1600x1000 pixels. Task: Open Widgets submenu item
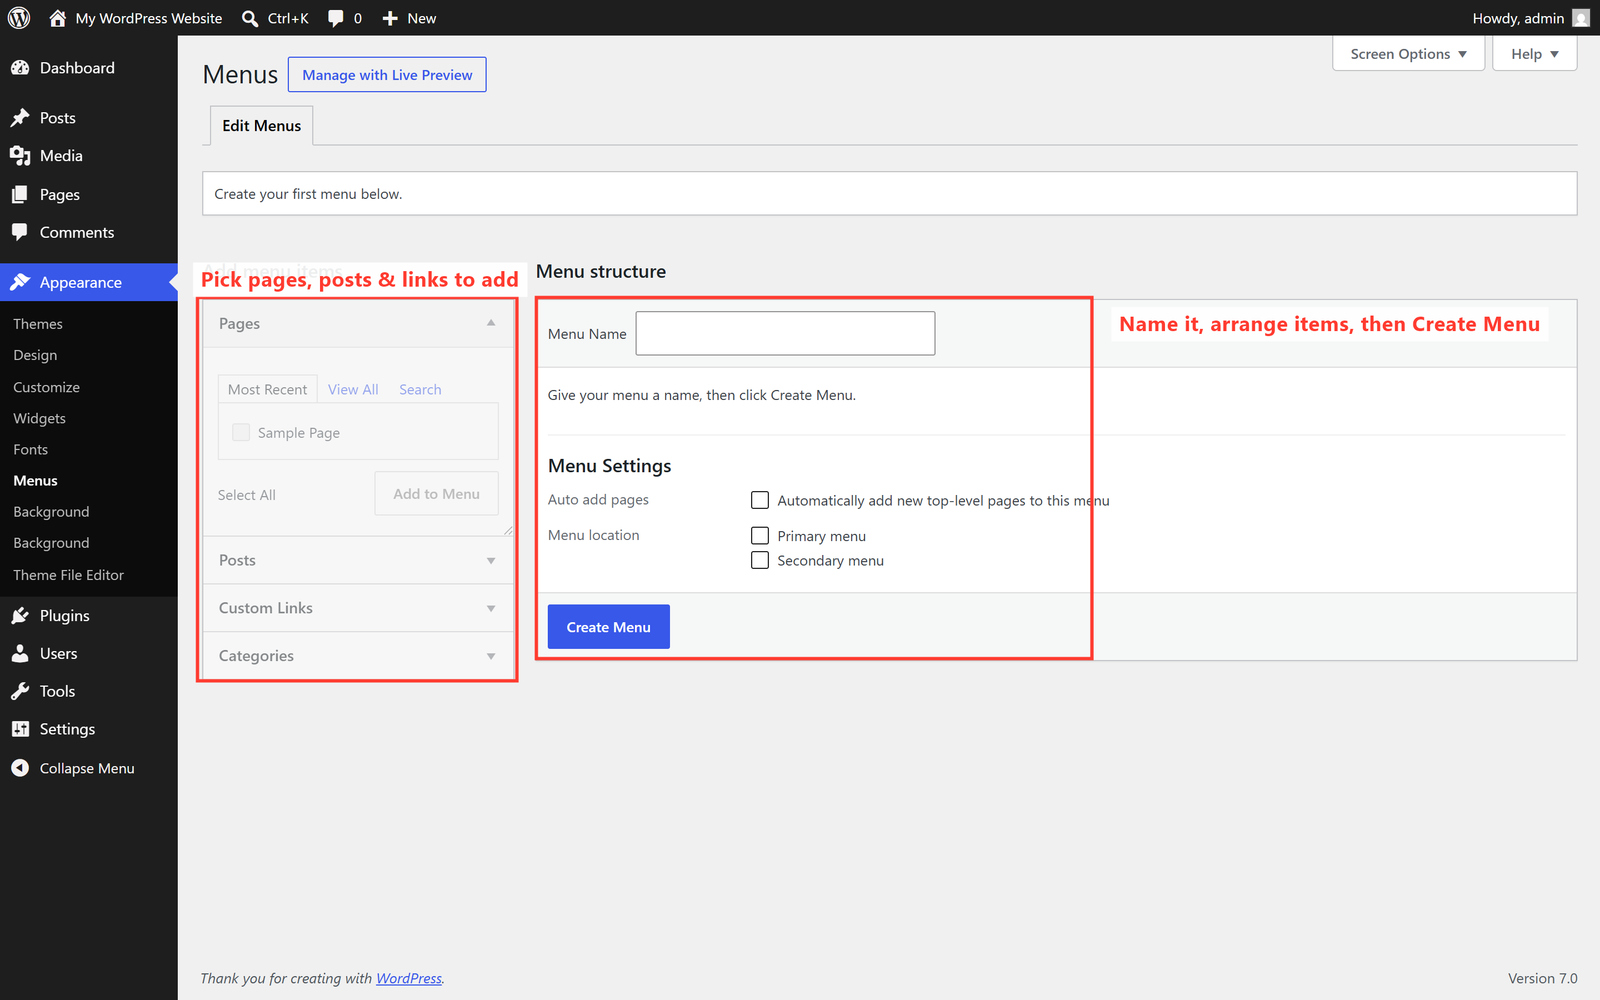[x=39, y=418]
